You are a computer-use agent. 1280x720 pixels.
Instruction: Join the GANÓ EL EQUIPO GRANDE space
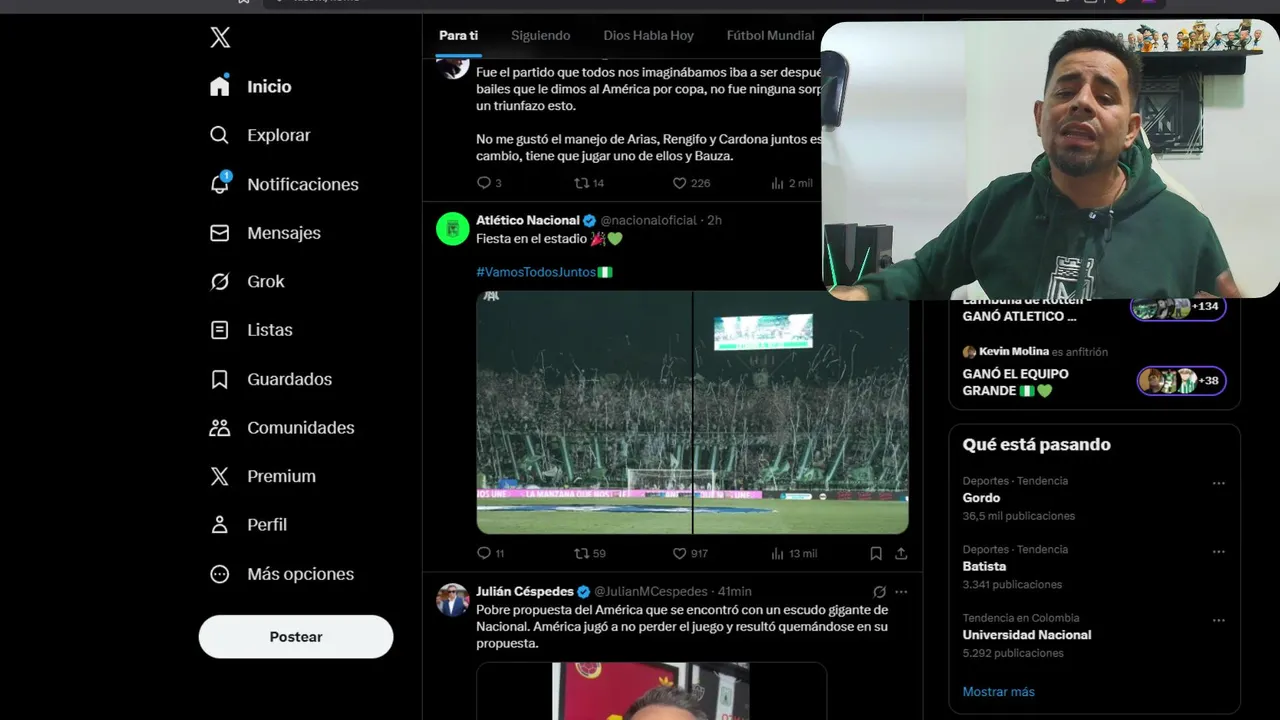(x=1016, y=382)
